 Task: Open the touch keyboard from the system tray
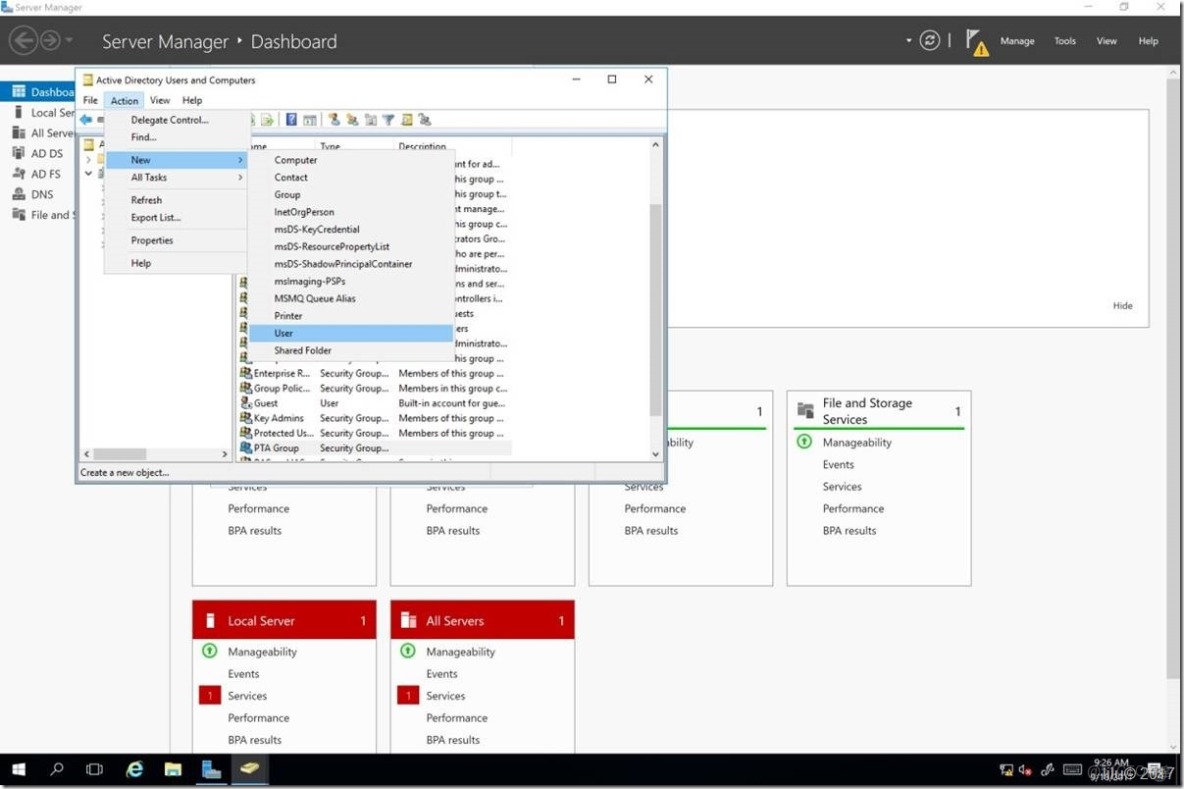pyautogui.click(x=1072, y=770)
